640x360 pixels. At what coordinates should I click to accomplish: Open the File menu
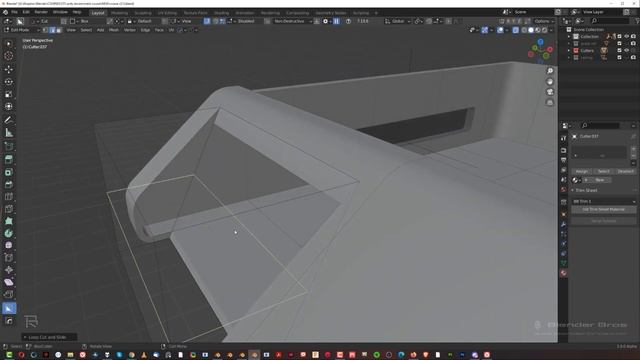pos(14,12)
